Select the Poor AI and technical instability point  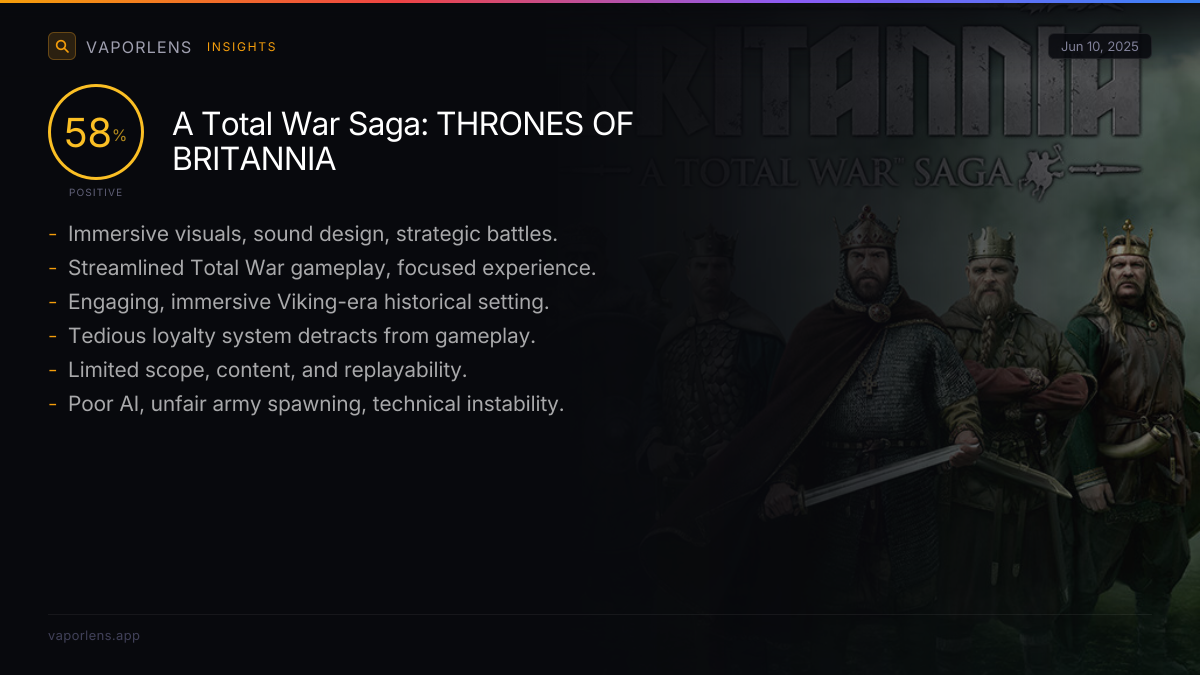pos(316,404)
